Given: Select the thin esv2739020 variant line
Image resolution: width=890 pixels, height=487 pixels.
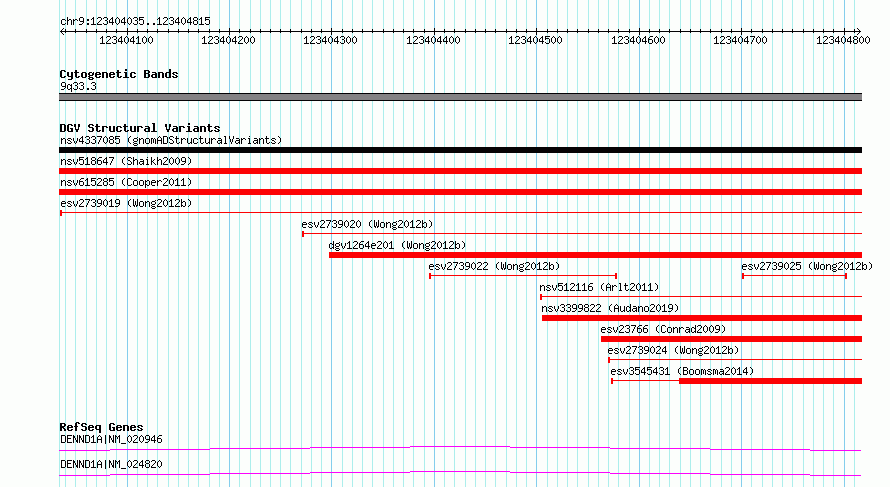Looking at the screenshot, I should [x=582, y=233].
